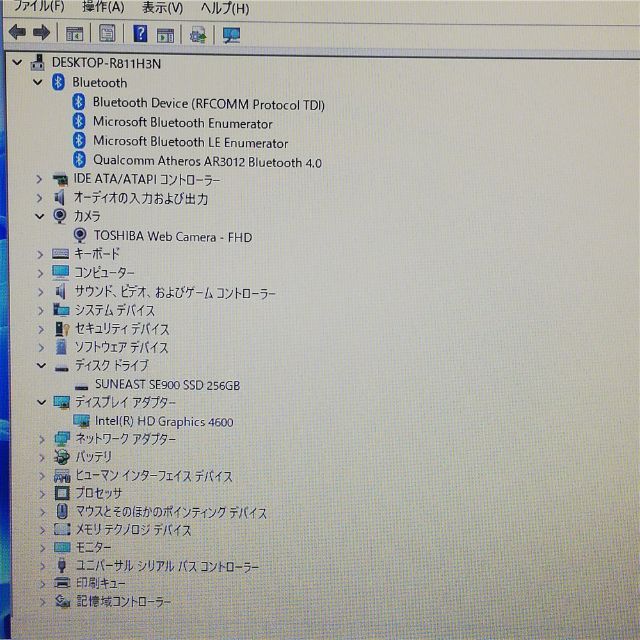Viewport: 640px width, 640px height.
Task: Collapse the カメラ category
Action: [x=40, y=216]
